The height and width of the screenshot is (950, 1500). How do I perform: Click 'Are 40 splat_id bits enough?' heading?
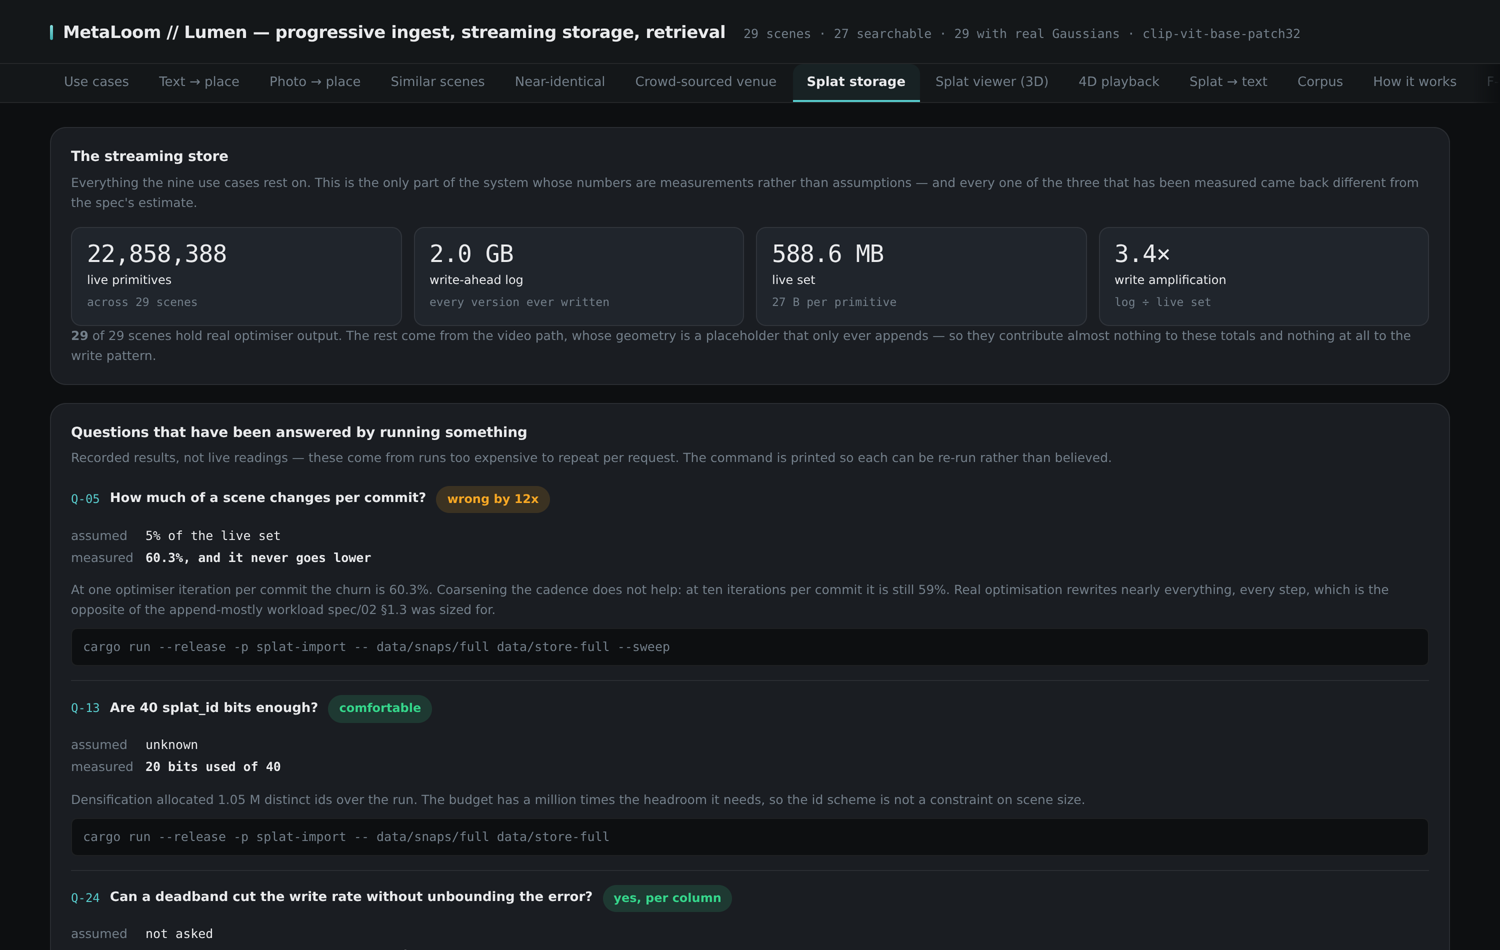point(214,708)
